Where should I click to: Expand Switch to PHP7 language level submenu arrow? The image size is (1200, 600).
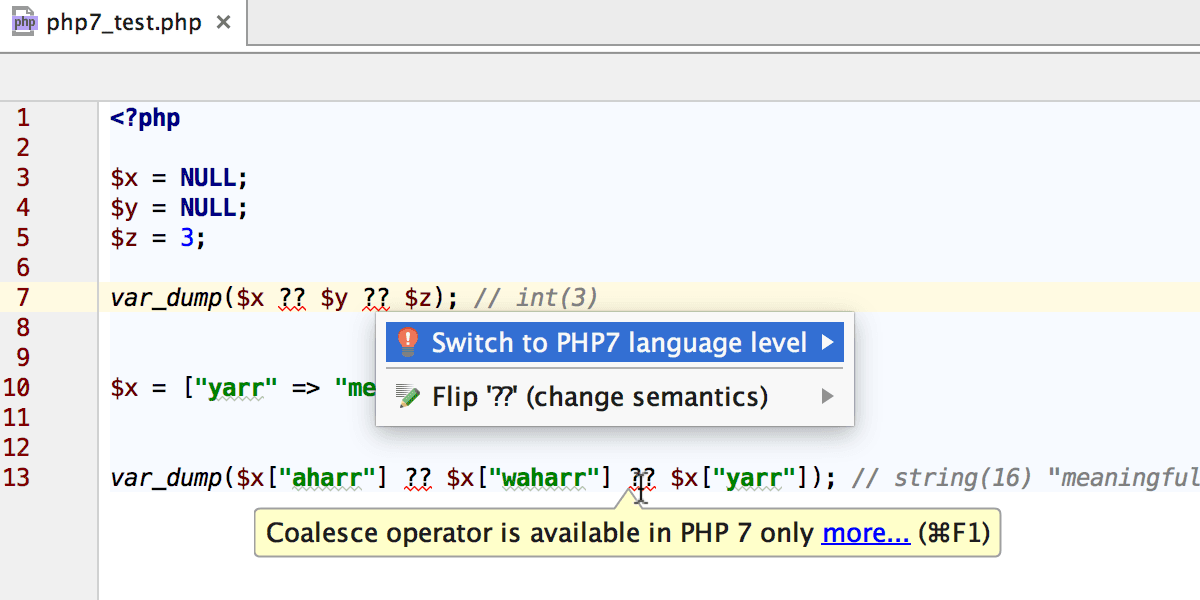pos(827,343)
